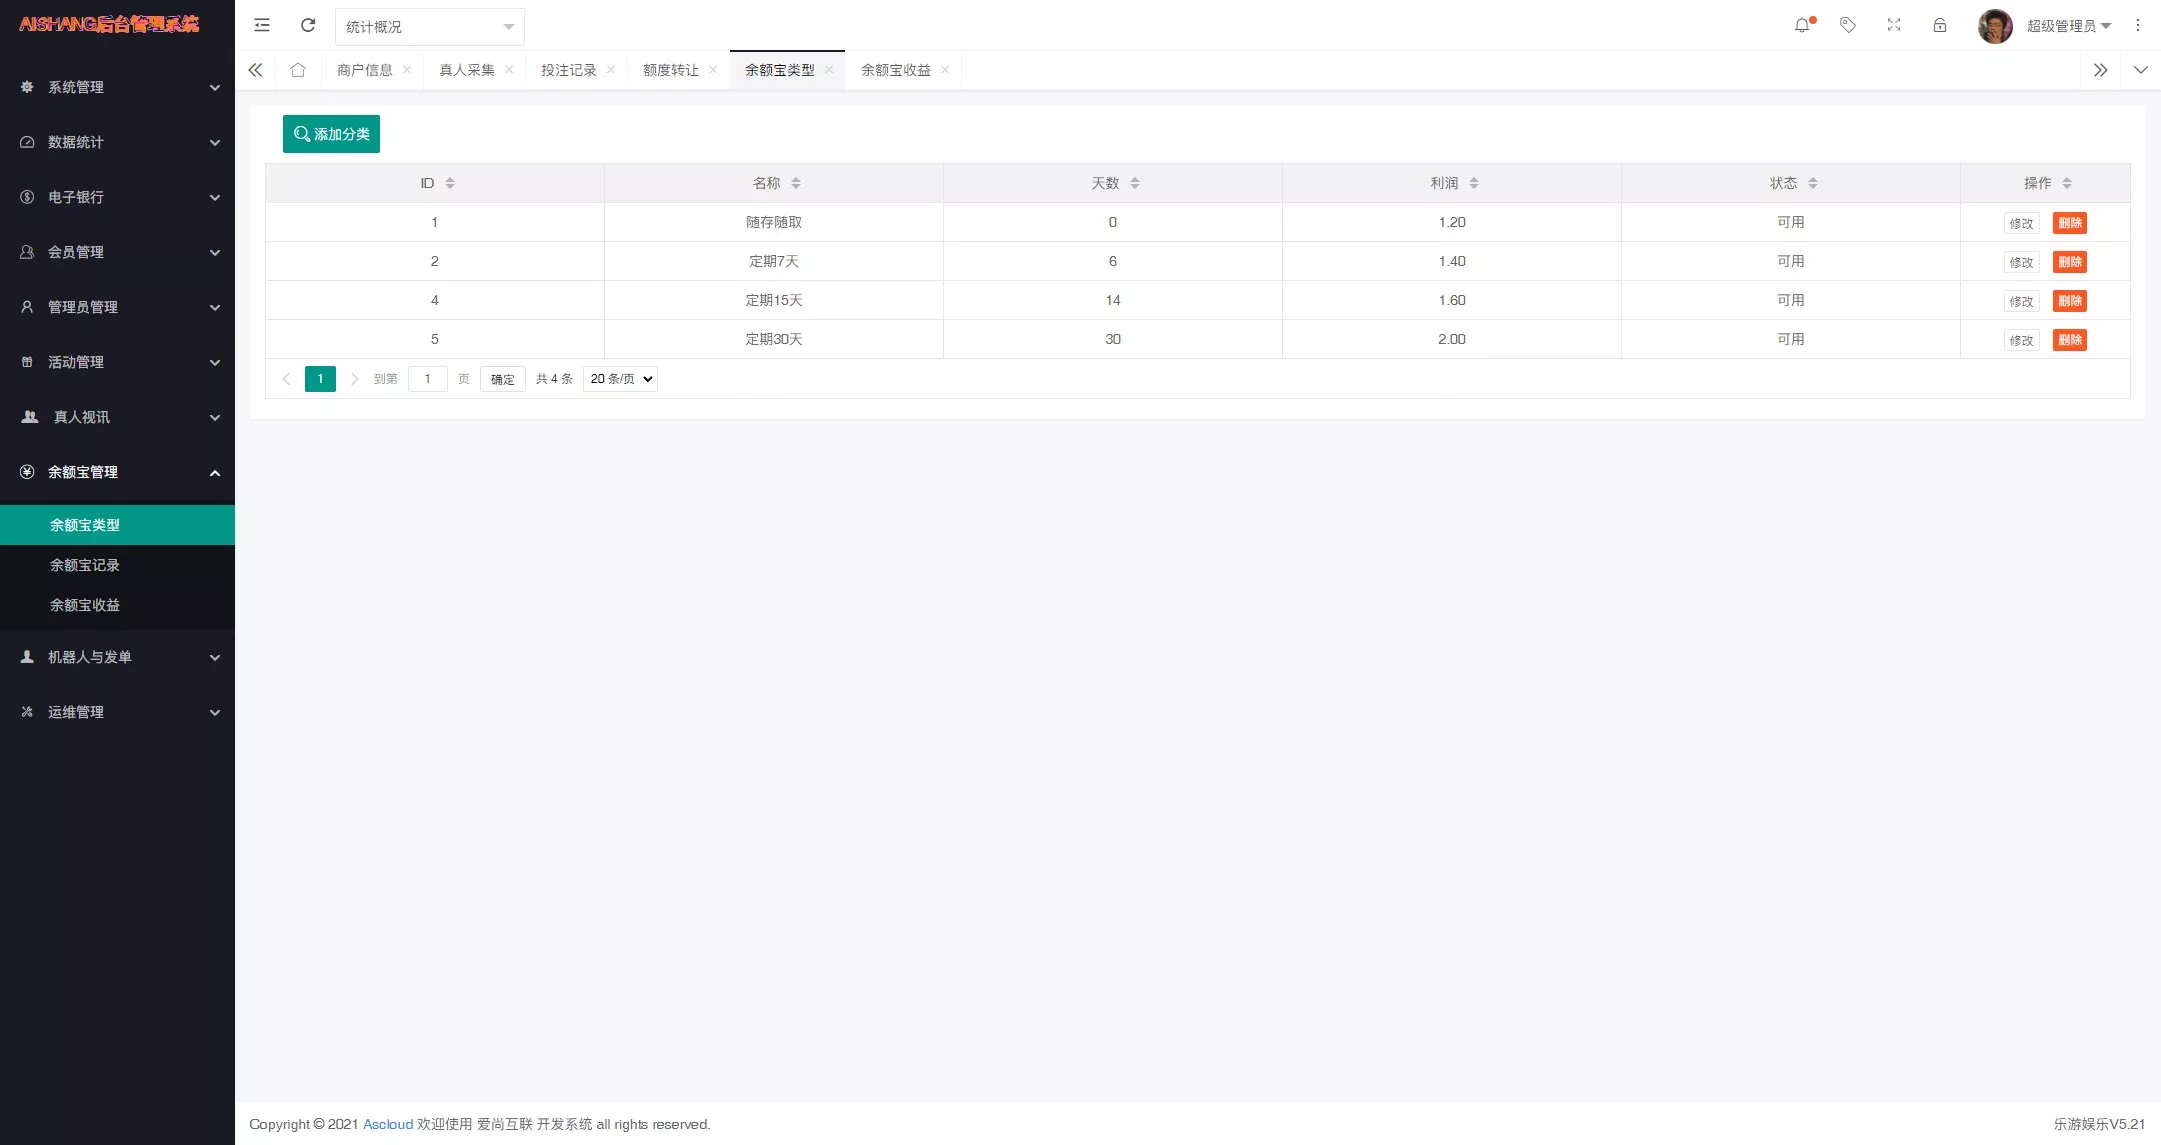Switch to the 余额宝收益 tab
The image size is (2161, 1145).
894,70
